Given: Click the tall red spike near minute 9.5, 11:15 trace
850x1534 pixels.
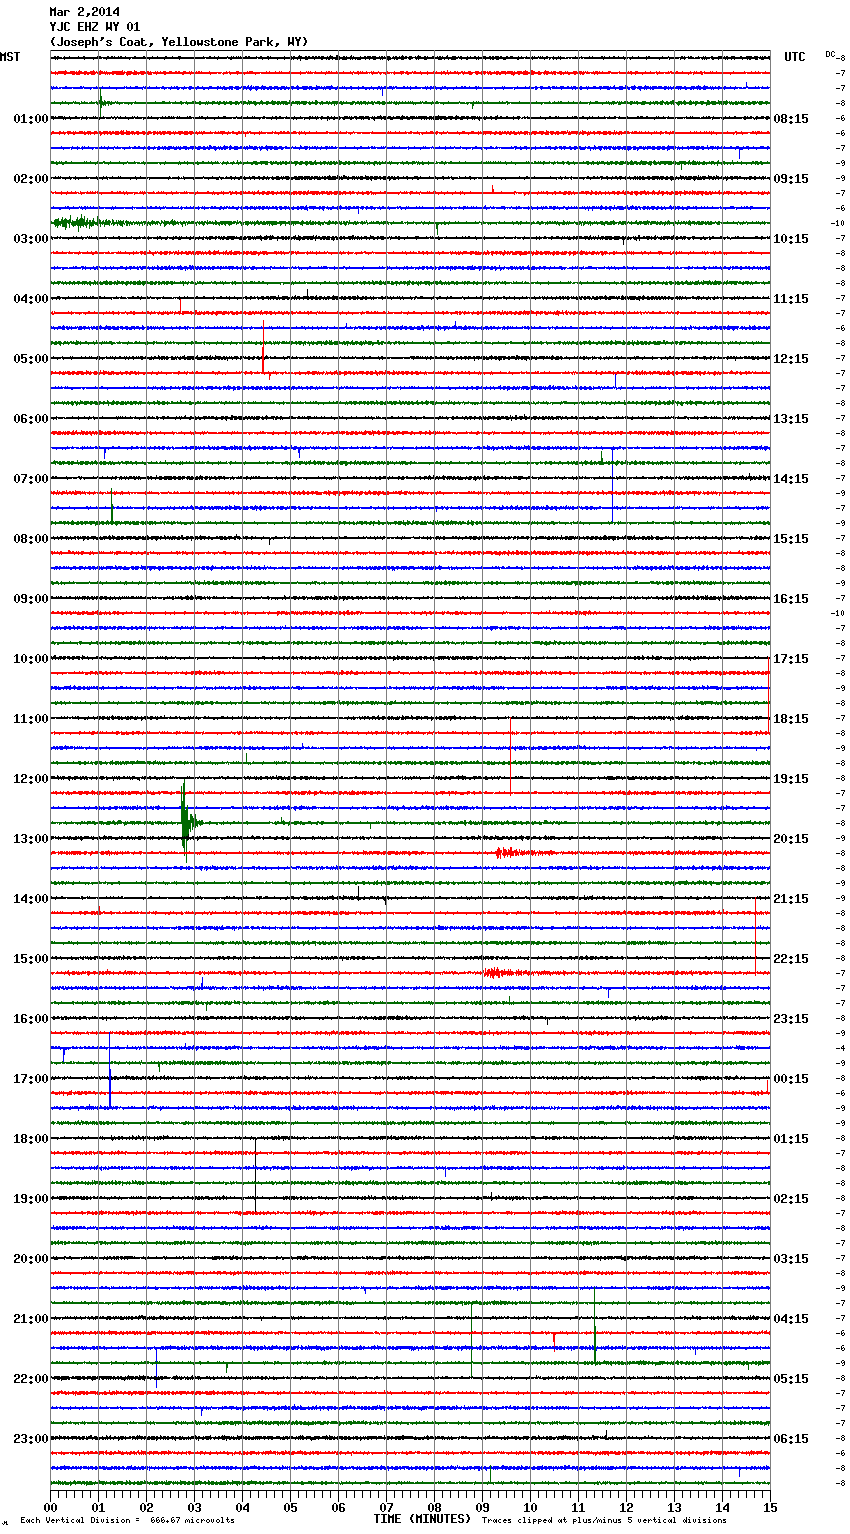Looking at the screenshot, I should coord(510,755).
